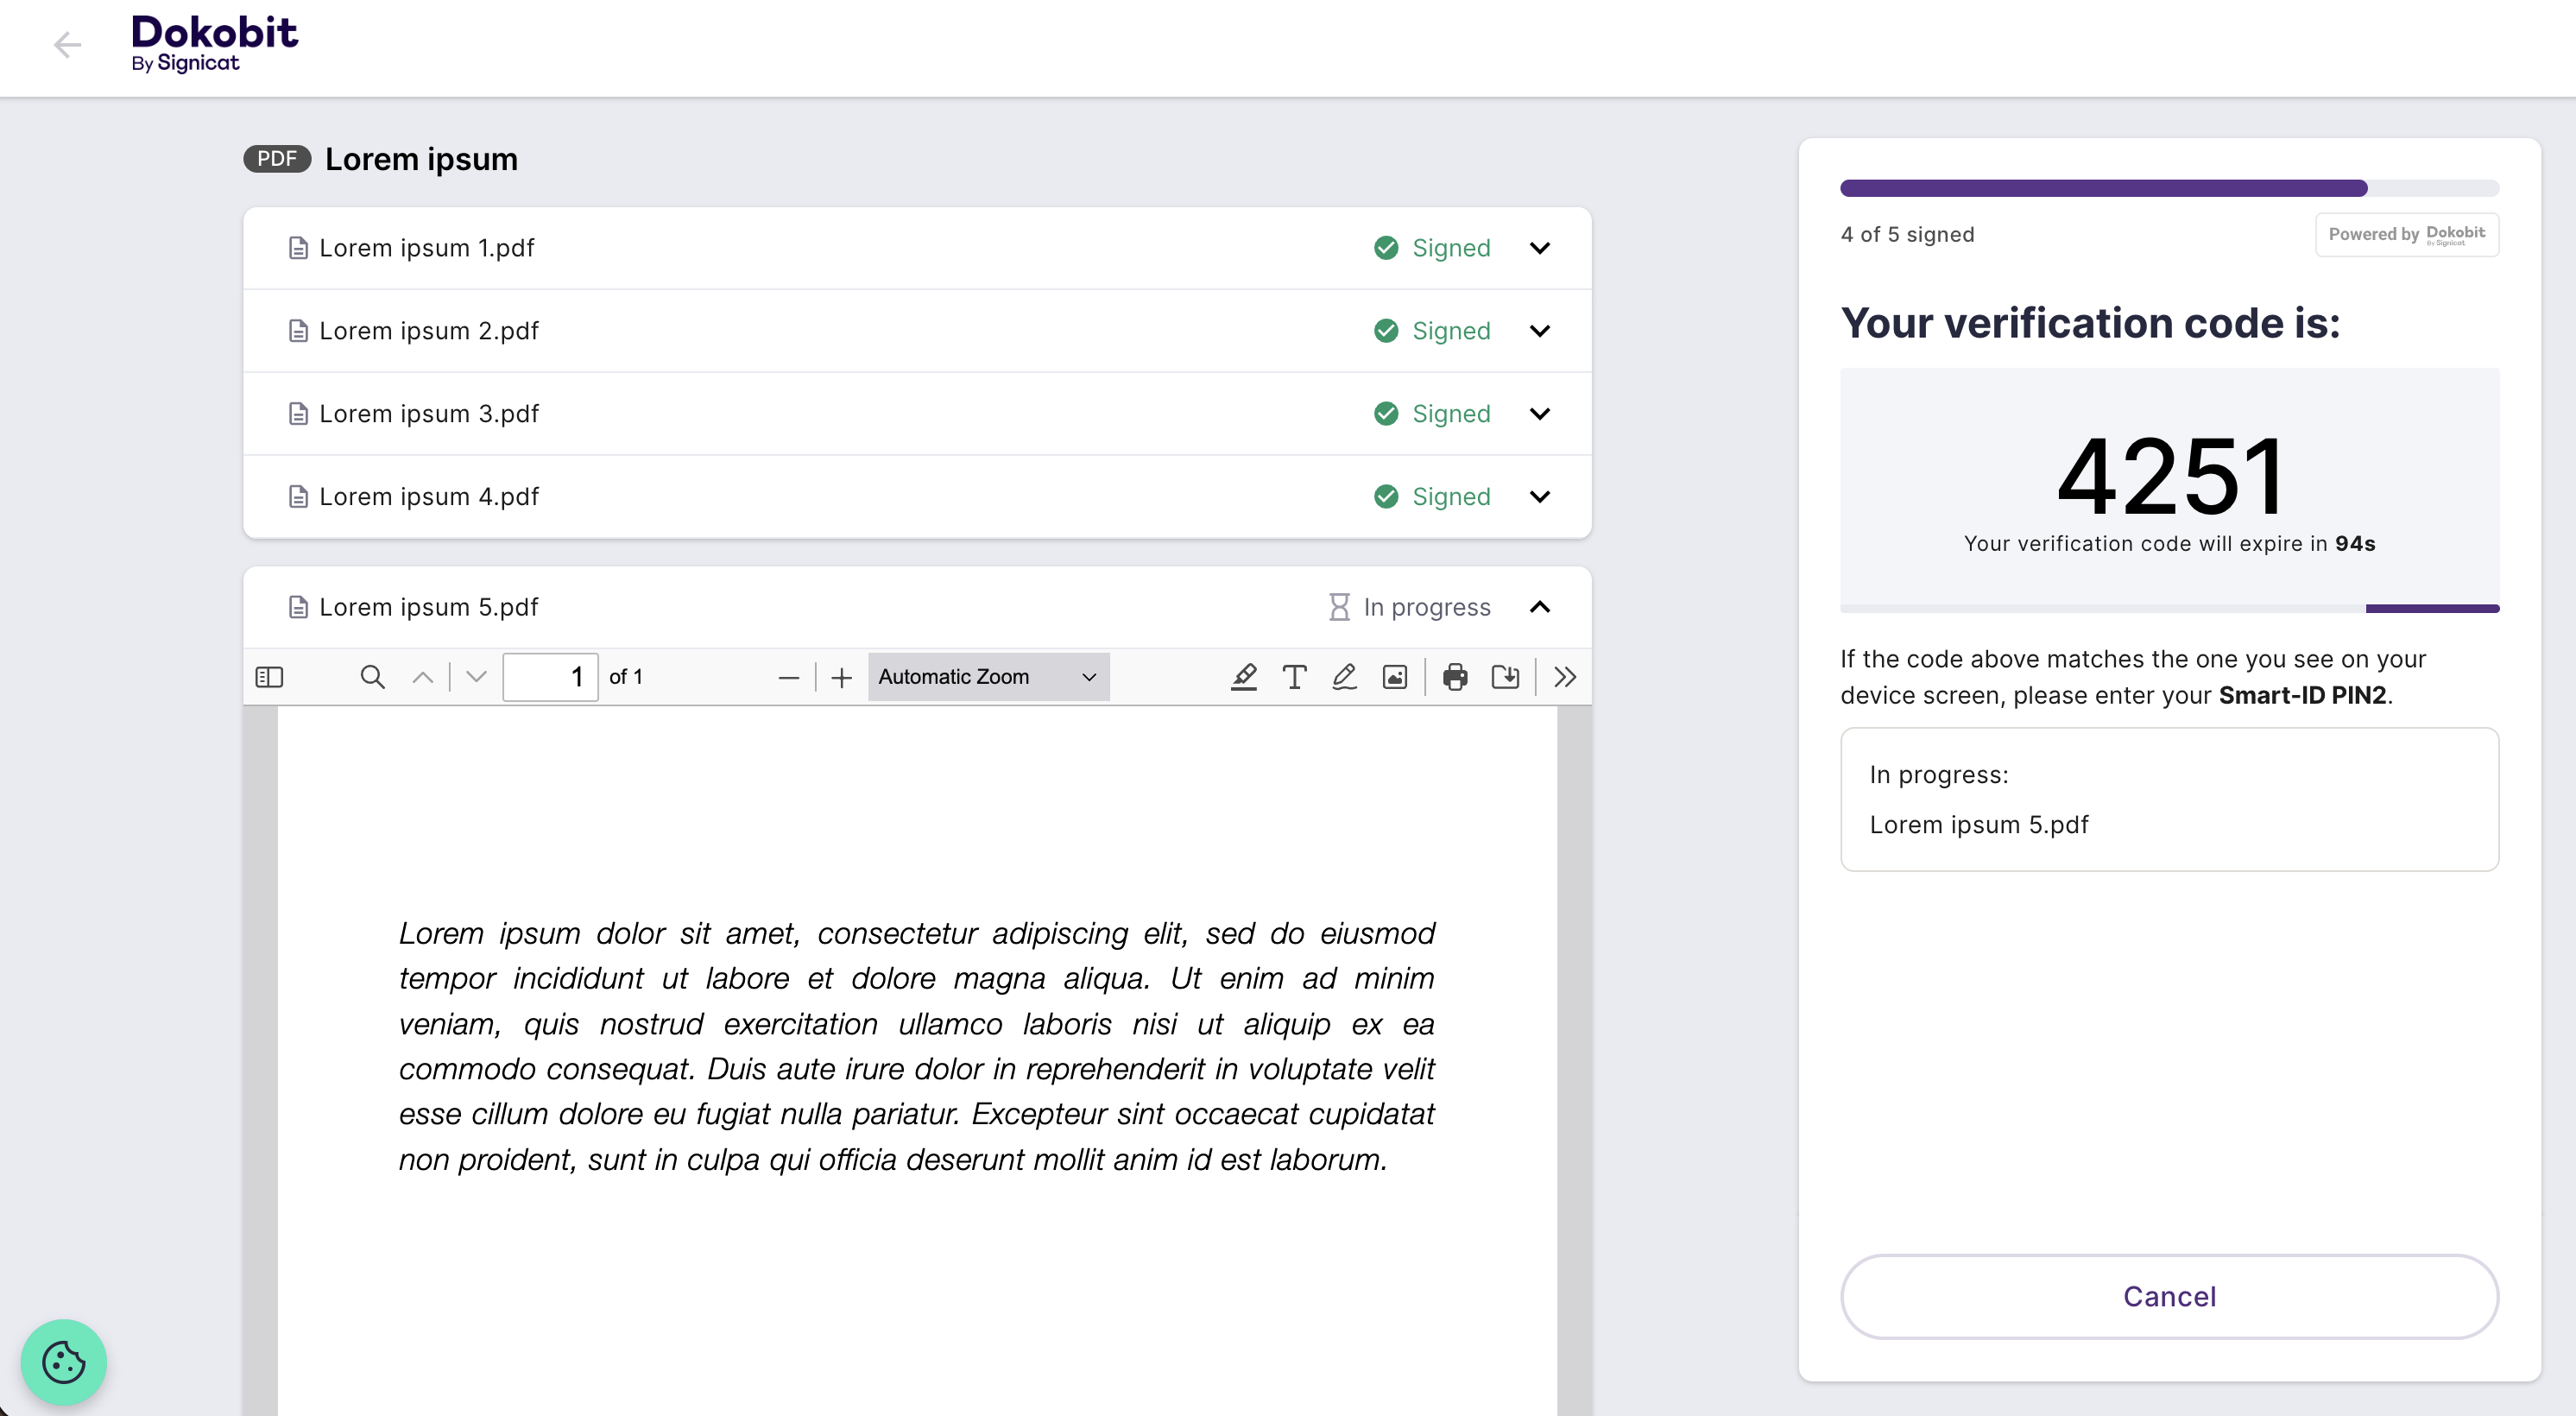This screenshot has height=1416, width=2576.
Task: Click the verification code expiry bar
Action: coord(2169,608)
